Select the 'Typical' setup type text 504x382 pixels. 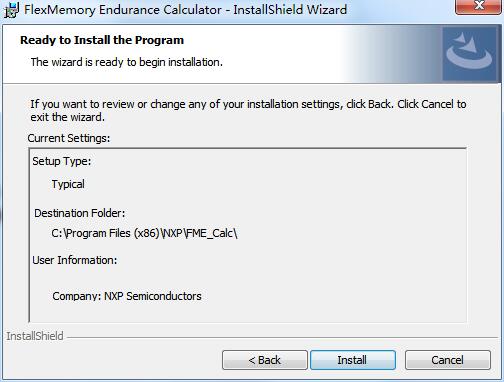click(x=68, y=184)
